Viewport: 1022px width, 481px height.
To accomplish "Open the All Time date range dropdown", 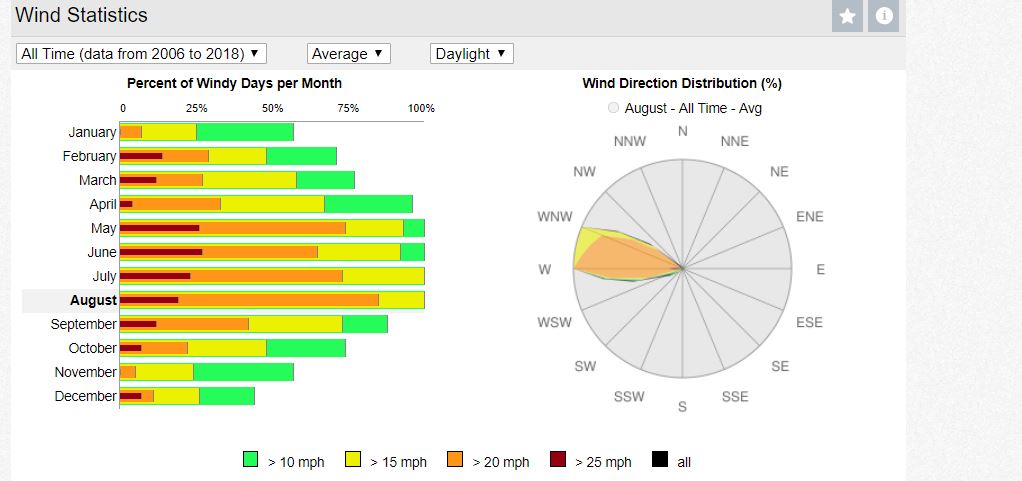I will click(x=141, y=54).
